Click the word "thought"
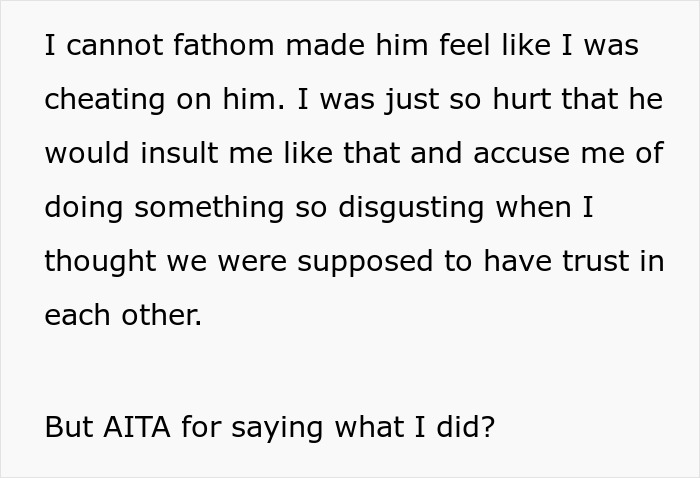 [x=102, y=261]
